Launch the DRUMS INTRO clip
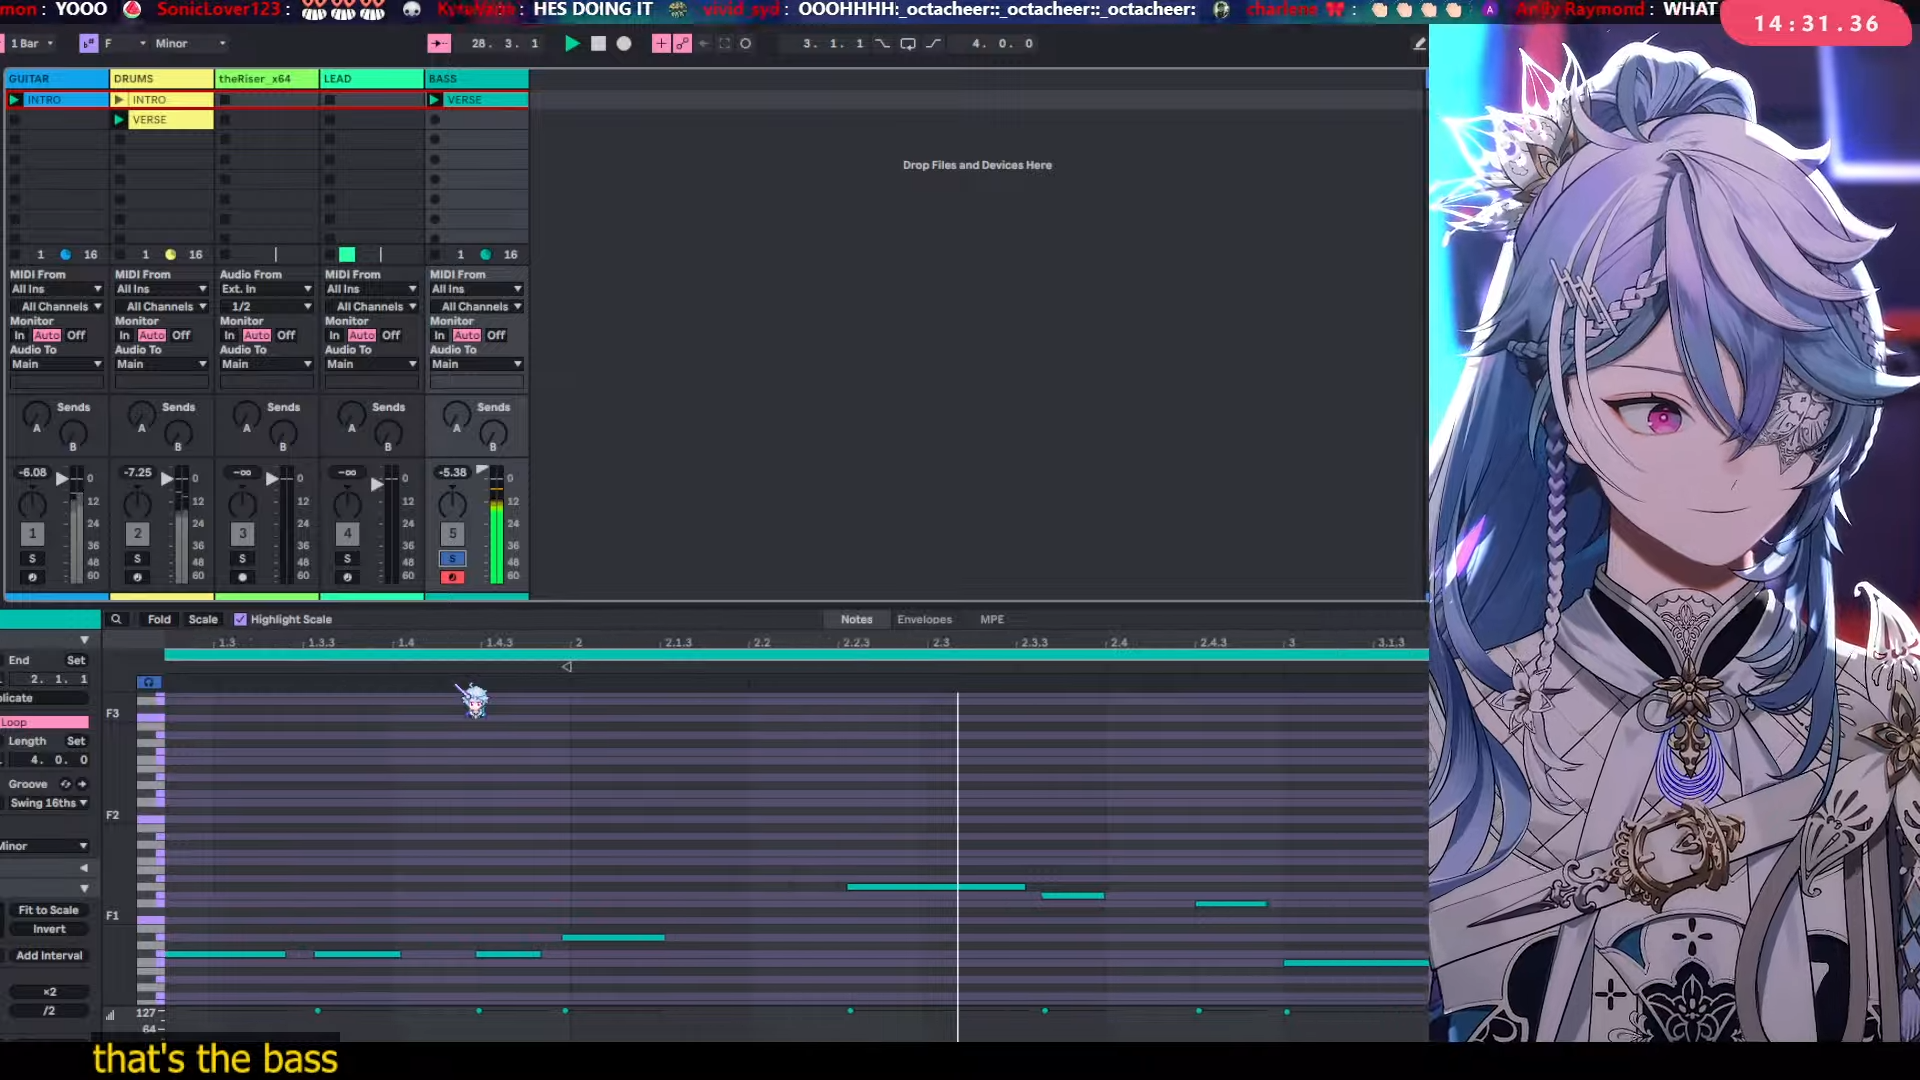This screenshot has width=1920, height=1080. coord(120,100)
